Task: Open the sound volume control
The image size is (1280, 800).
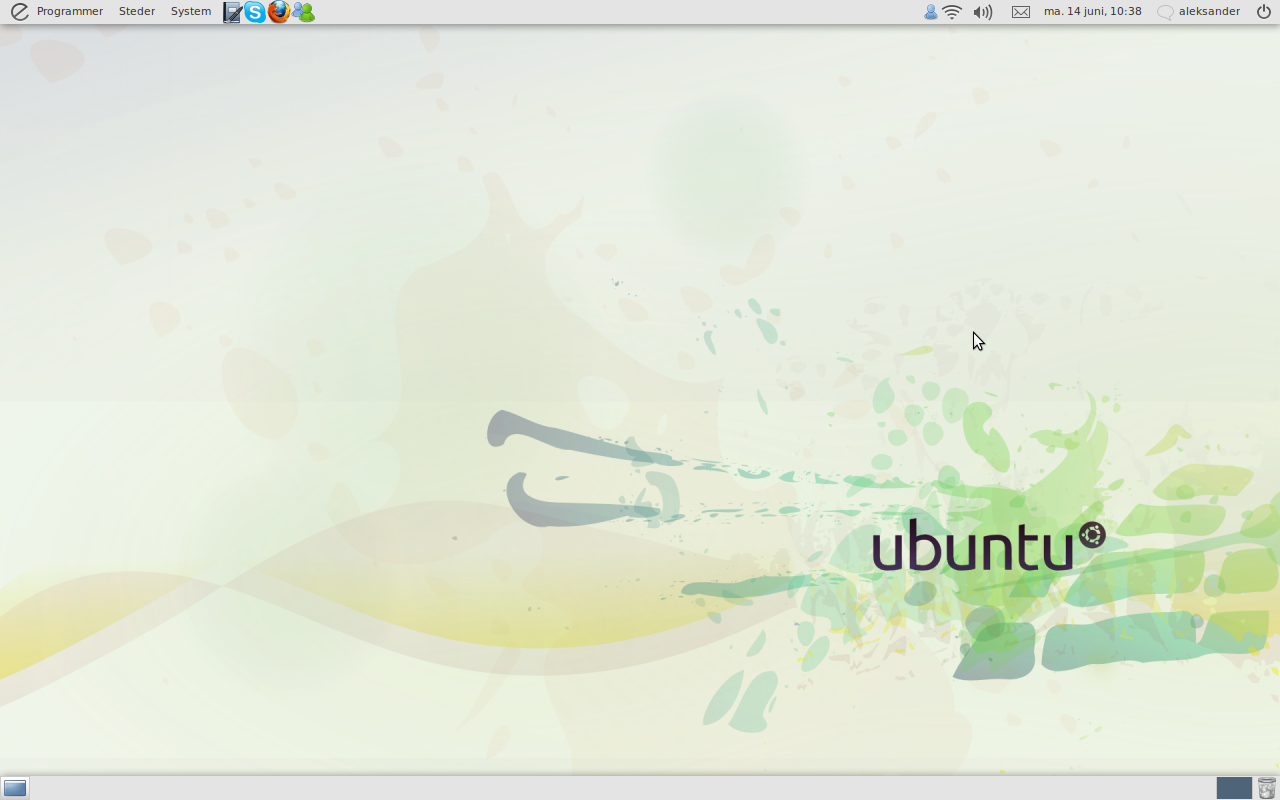Action: 983,12
